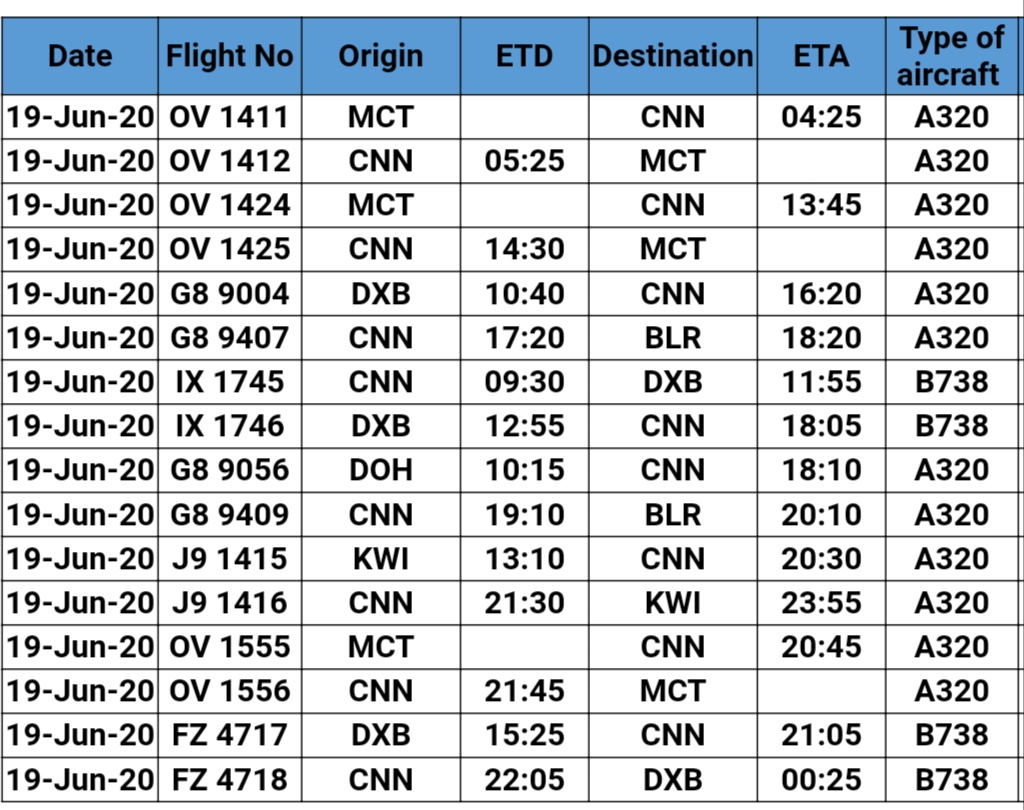Screen dimensions: 1024x810
Task: Select the ETA header cell
Action: [x=822, y=56]
